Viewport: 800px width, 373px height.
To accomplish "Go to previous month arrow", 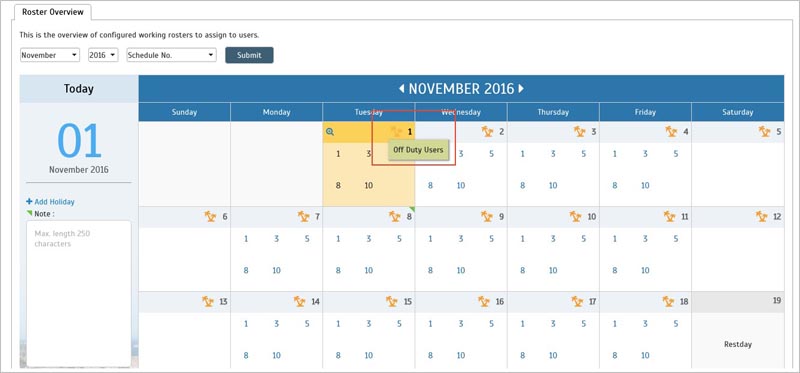I will coord(402,89).
